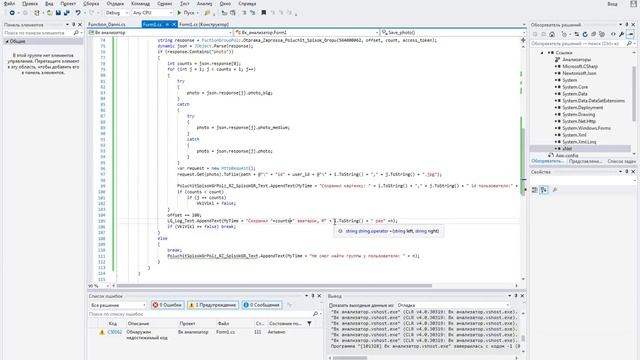Viewport: 640px width, 360px height.
Task: Pin the Error List panel
Action: tap(313, 296)
